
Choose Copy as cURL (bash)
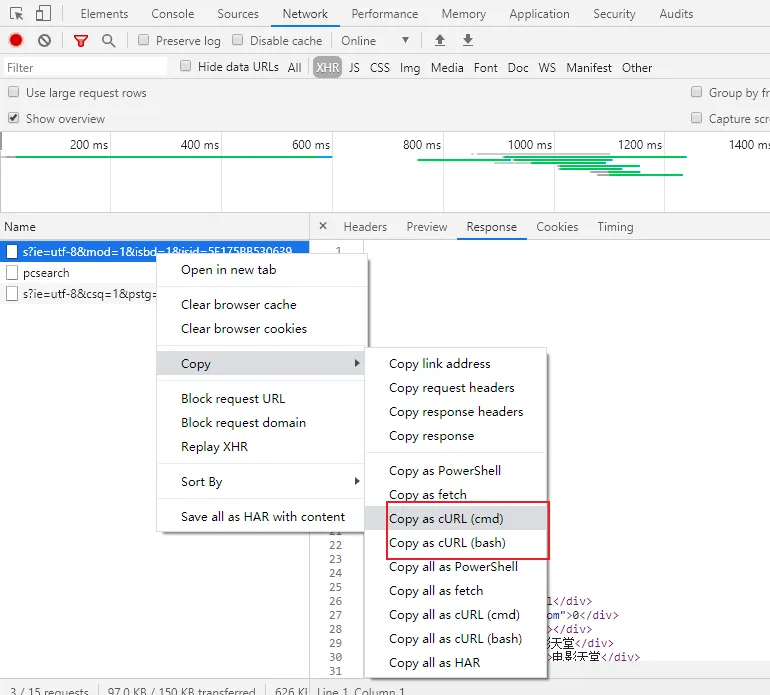[456, 543]
